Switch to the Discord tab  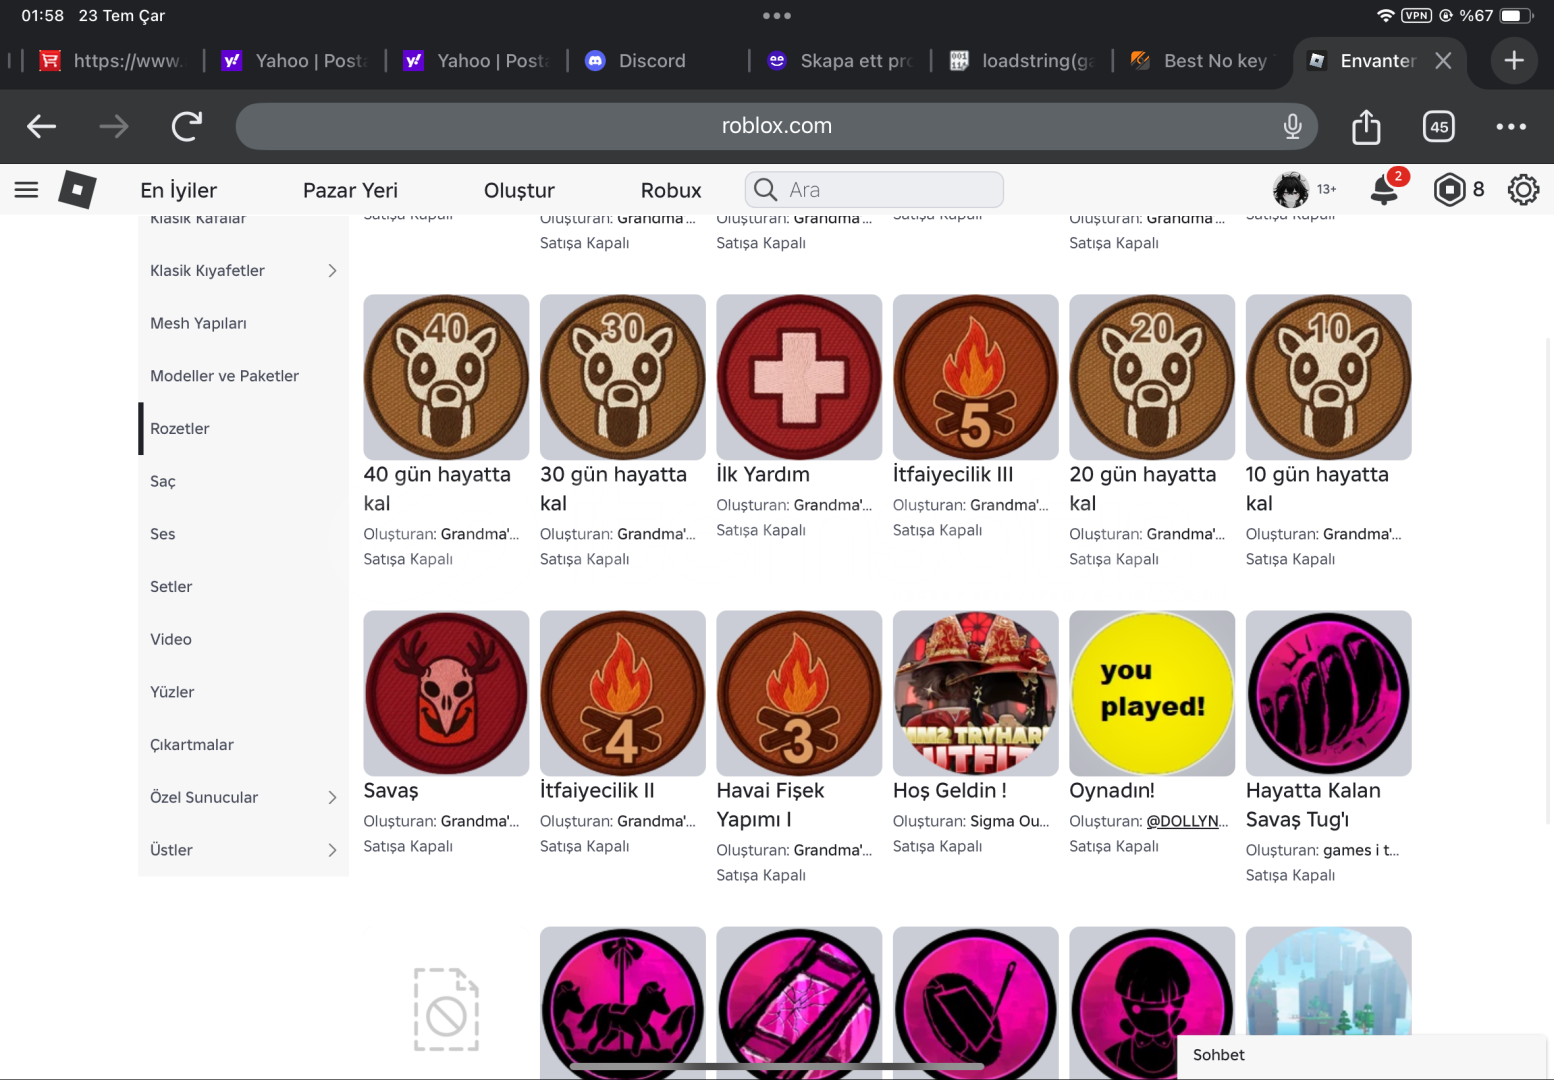(x=652, y=61)
